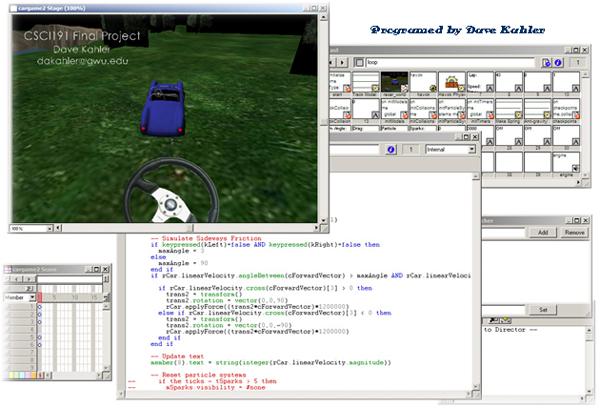
Task: Click Cast window vertical scrollbar up arrow
Action: (x=585, y=75)
